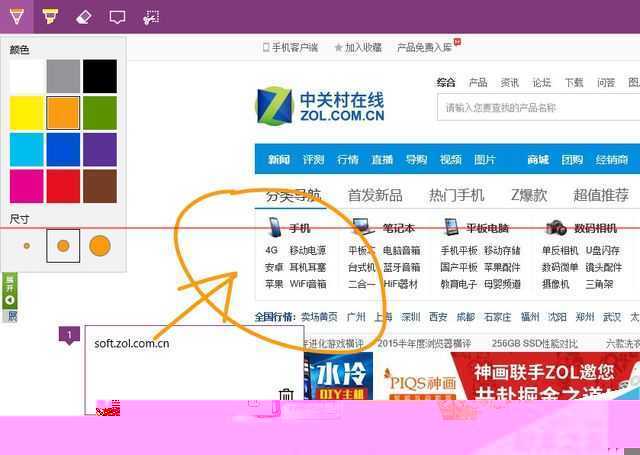Screen dimensions: 640x455
Task: Open 直播 in blue navigation bar
Action: point(382,160)
